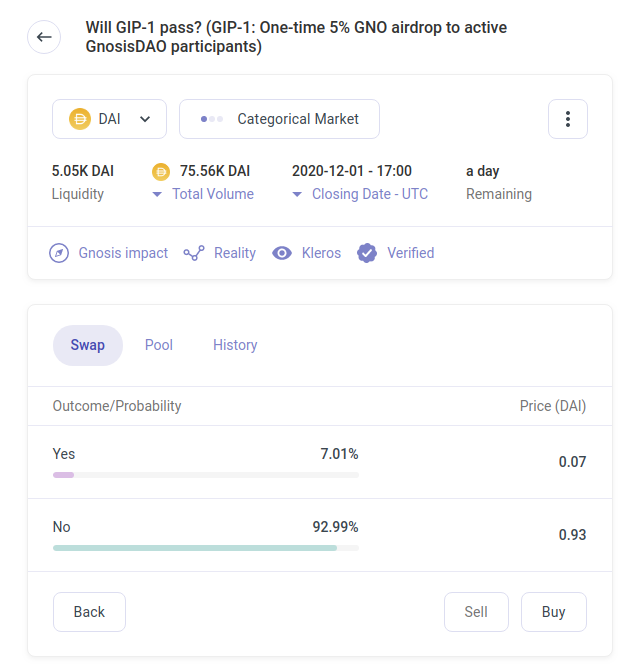The image size is (631, 672).
Task: Click the 5.05K DAI liquidity value
Action: coord(83,171)
